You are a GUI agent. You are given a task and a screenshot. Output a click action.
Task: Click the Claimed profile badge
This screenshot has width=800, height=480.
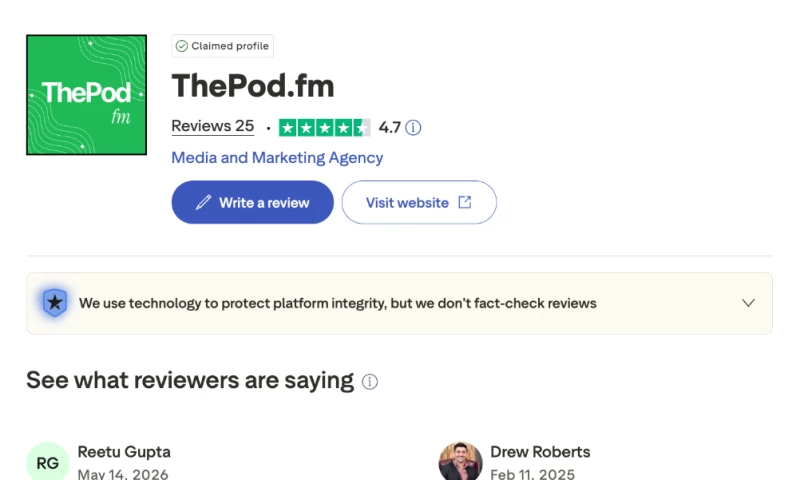(x=222, y=46)
